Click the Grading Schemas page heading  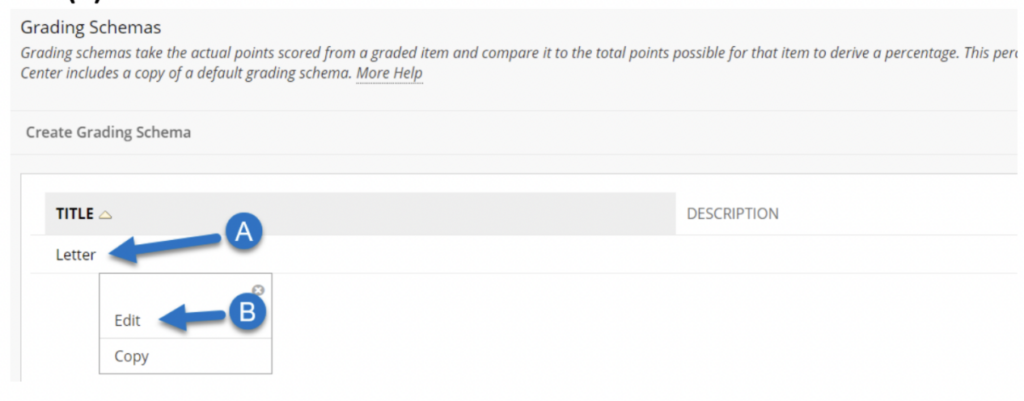[x=91, y=27]
